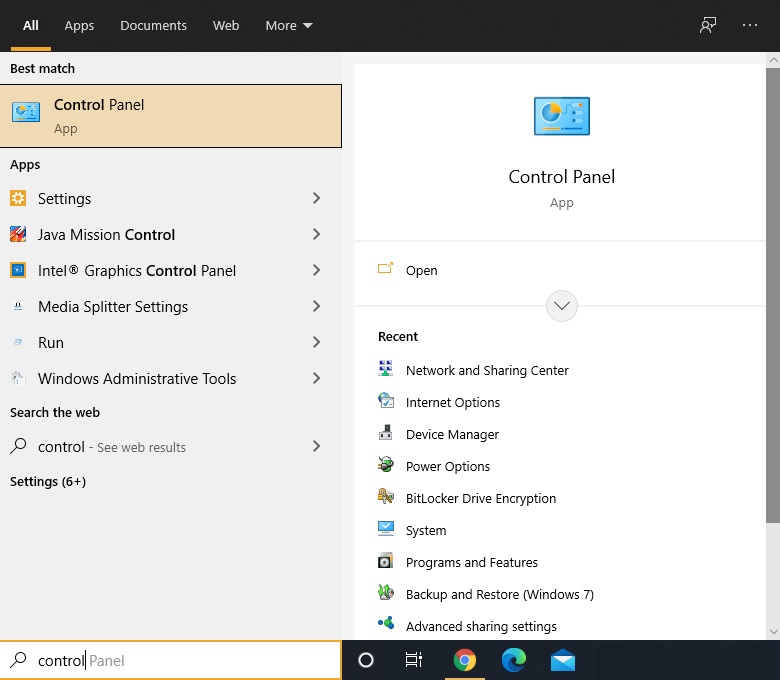Click the web search magnifier icon
The width and height of the screenshot is (780, 680).
[18, 446]
